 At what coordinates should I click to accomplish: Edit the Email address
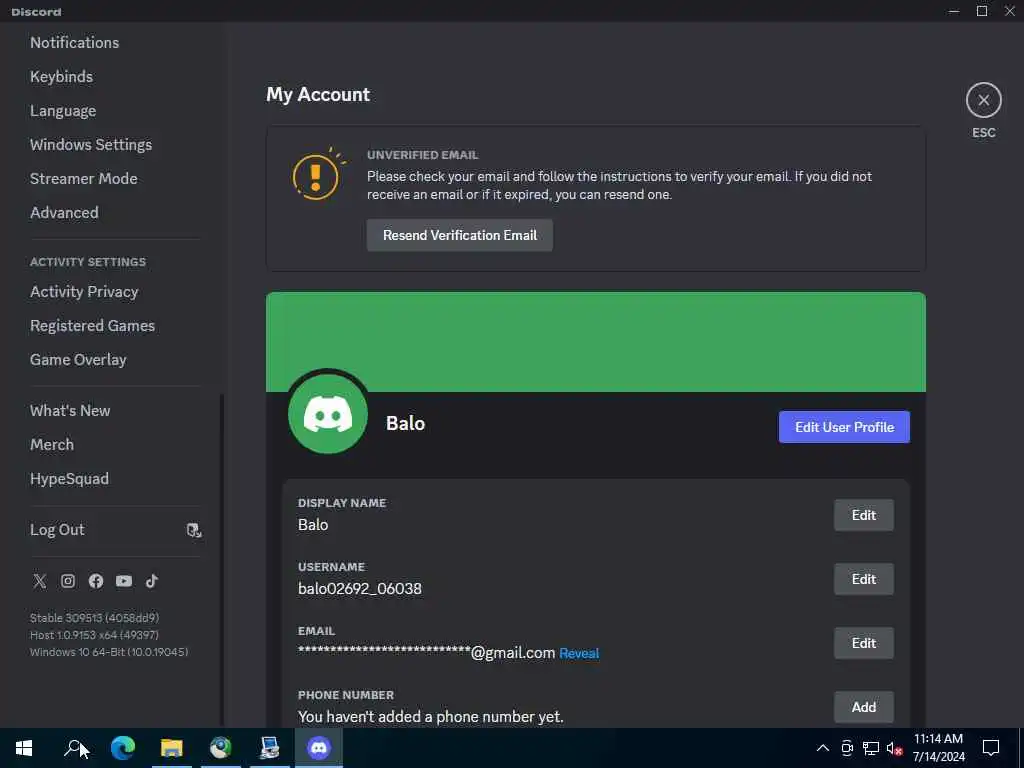(x=863, y=643)
